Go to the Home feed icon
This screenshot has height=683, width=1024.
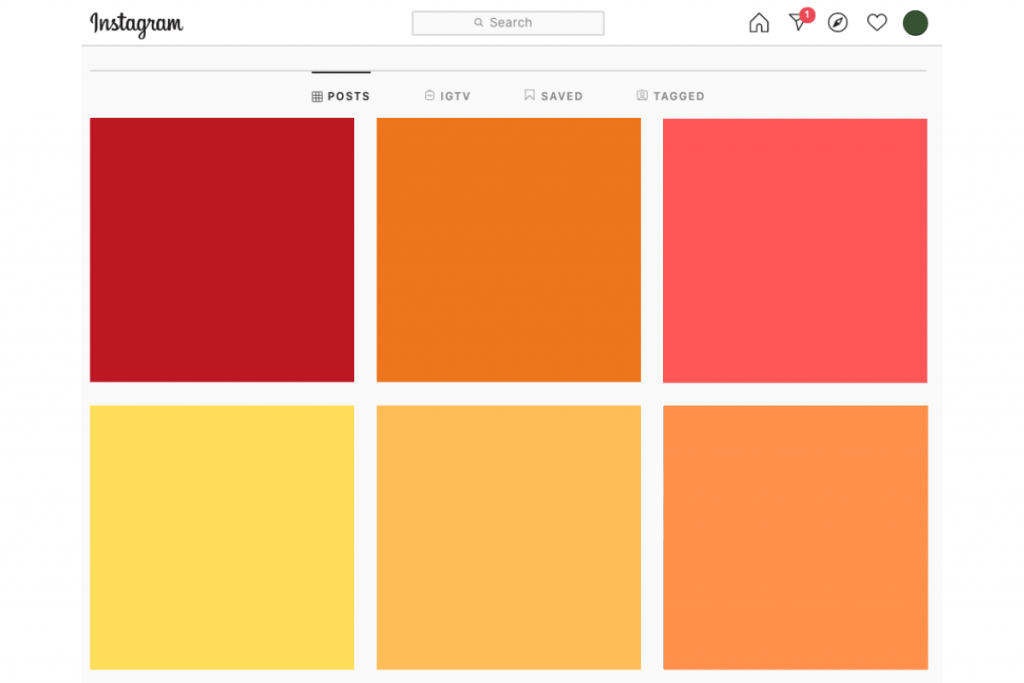click(759, 23)
